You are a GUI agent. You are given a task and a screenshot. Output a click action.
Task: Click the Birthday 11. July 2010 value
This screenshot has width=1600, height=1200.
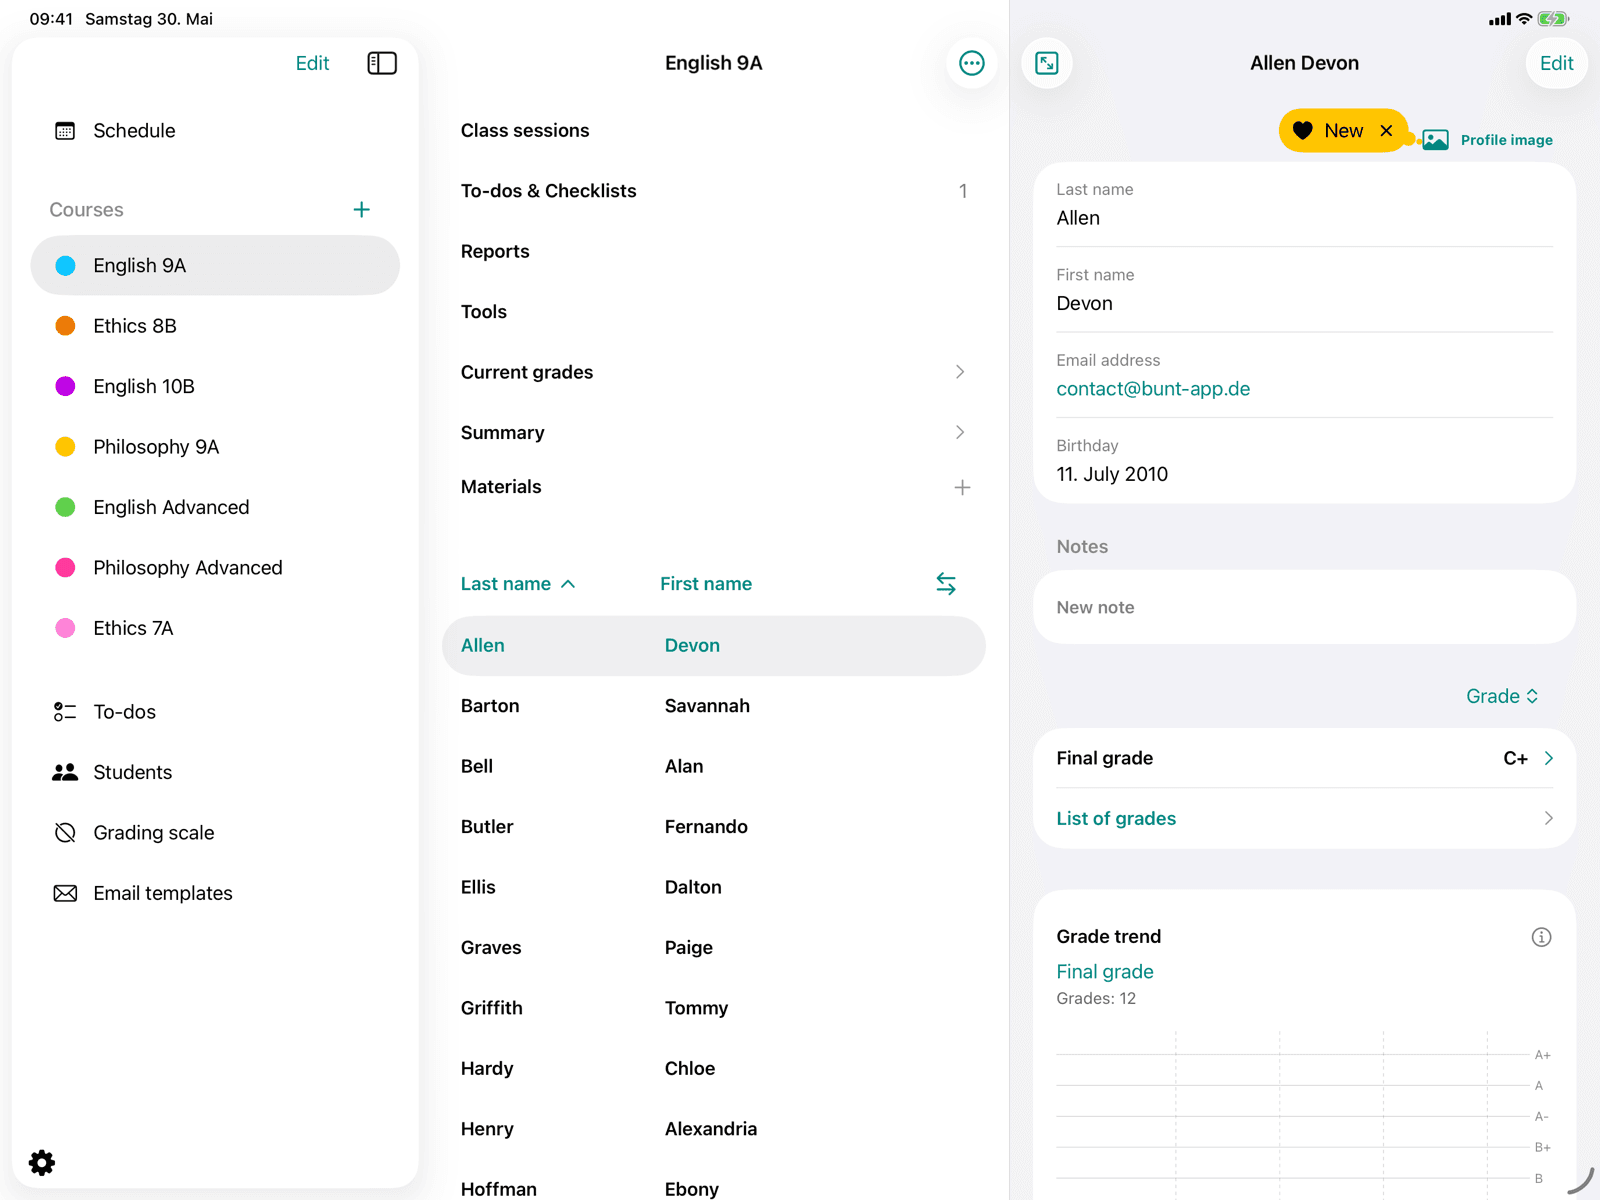[1112, 474]
